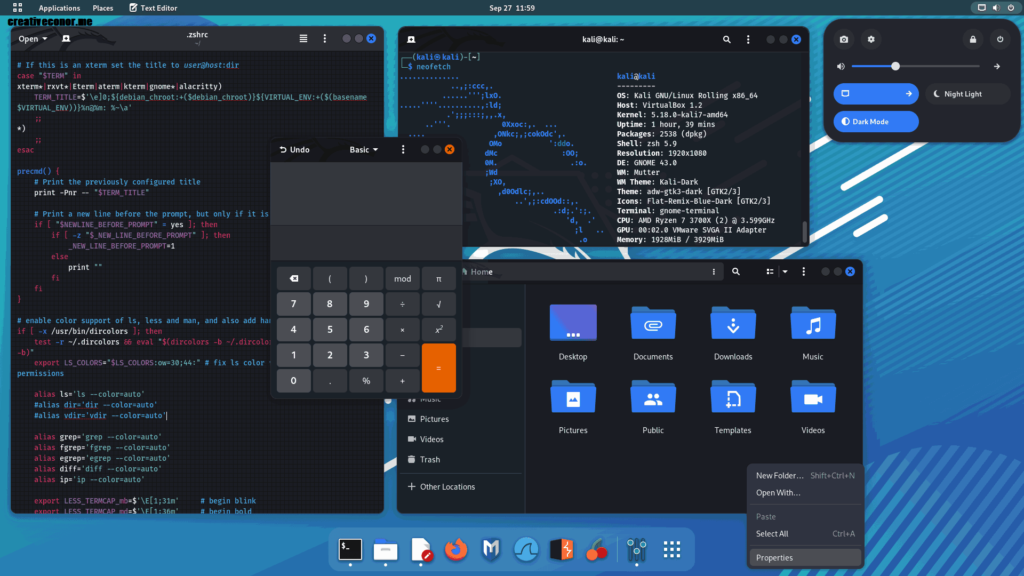Launch Wireshark from the dock
The image size is (1024, 576).
(x=526, y=549)
